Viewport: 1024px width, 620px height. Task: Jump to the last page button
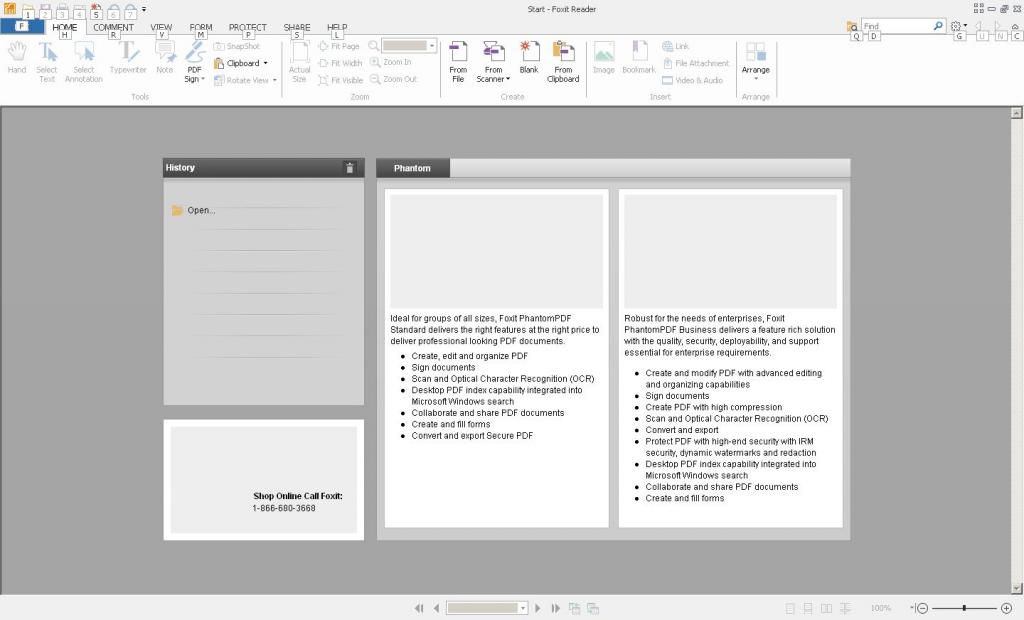[x=555, y=608]
